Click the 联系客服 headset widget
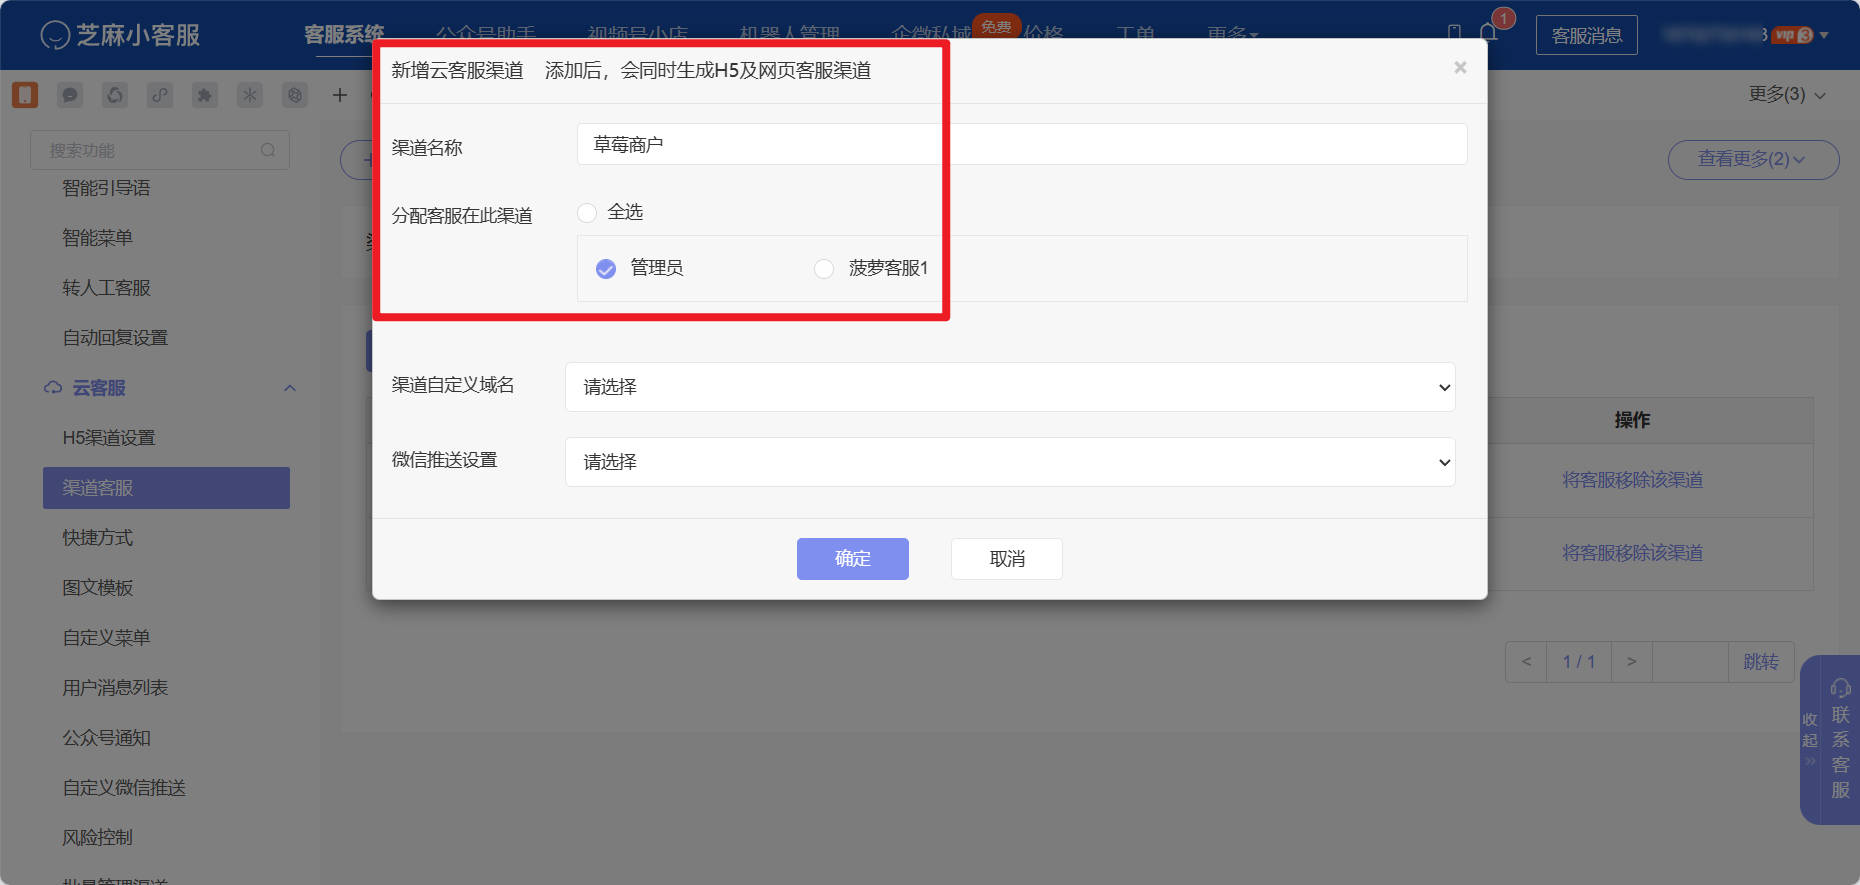1860x885 pixels. click(x=1840, y=740)
